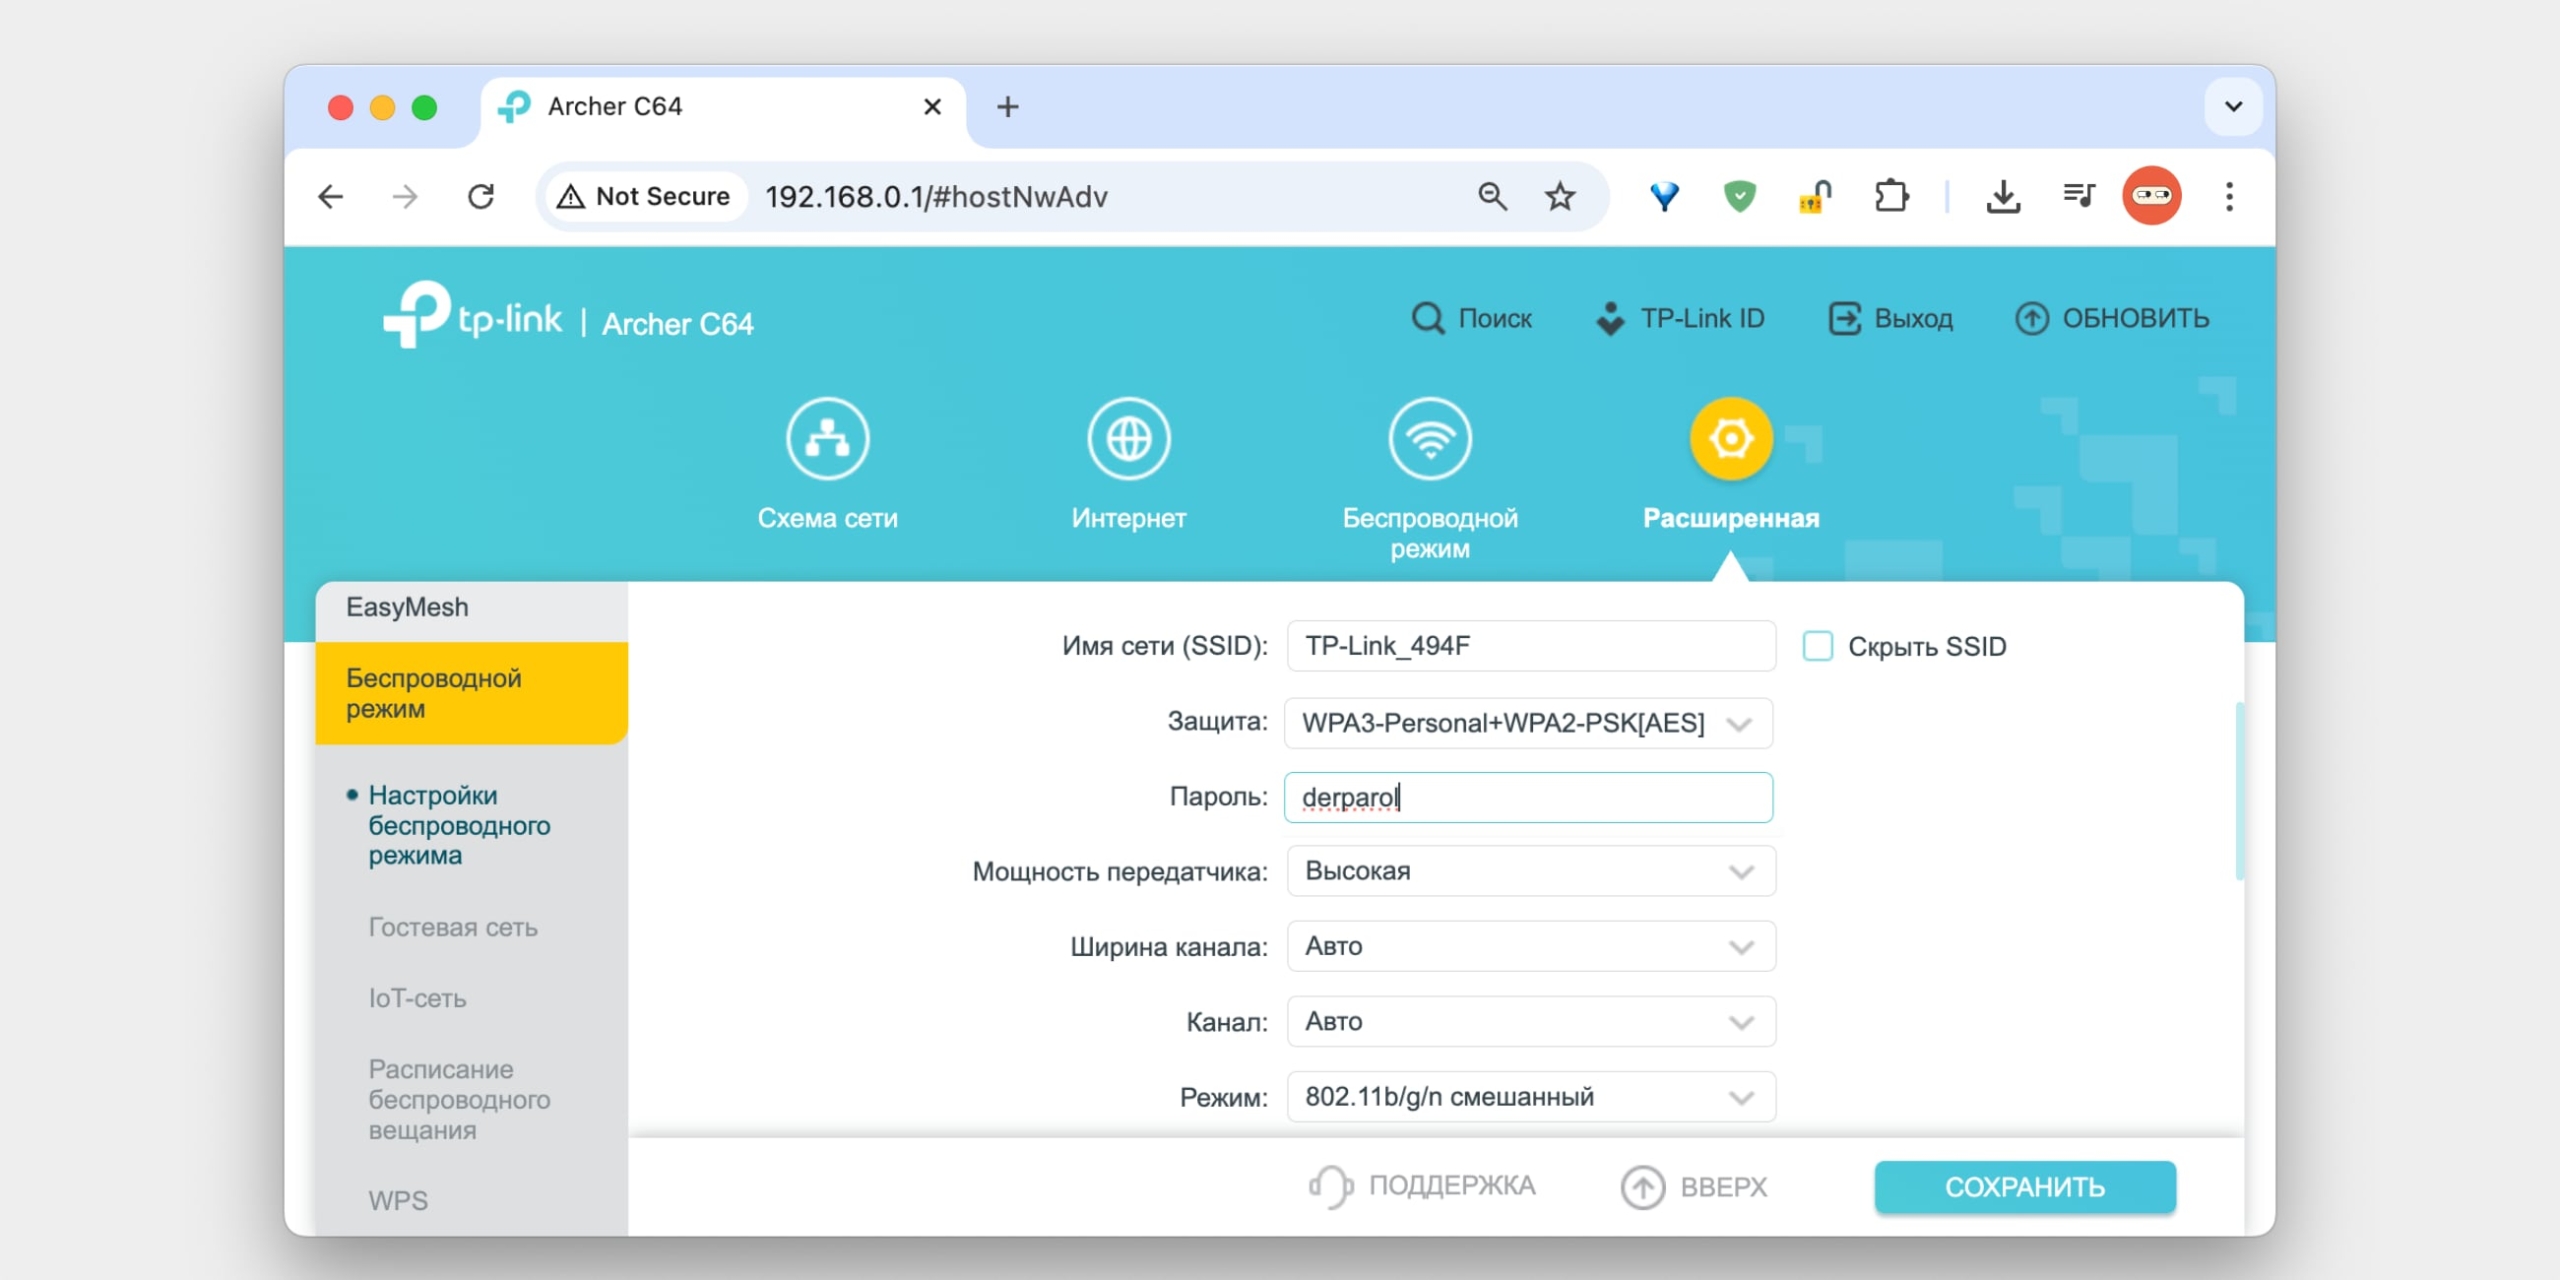Open the Схема сети network map icon
The height and width of the screenshot is (1280, 2560).
coord(827,438)
